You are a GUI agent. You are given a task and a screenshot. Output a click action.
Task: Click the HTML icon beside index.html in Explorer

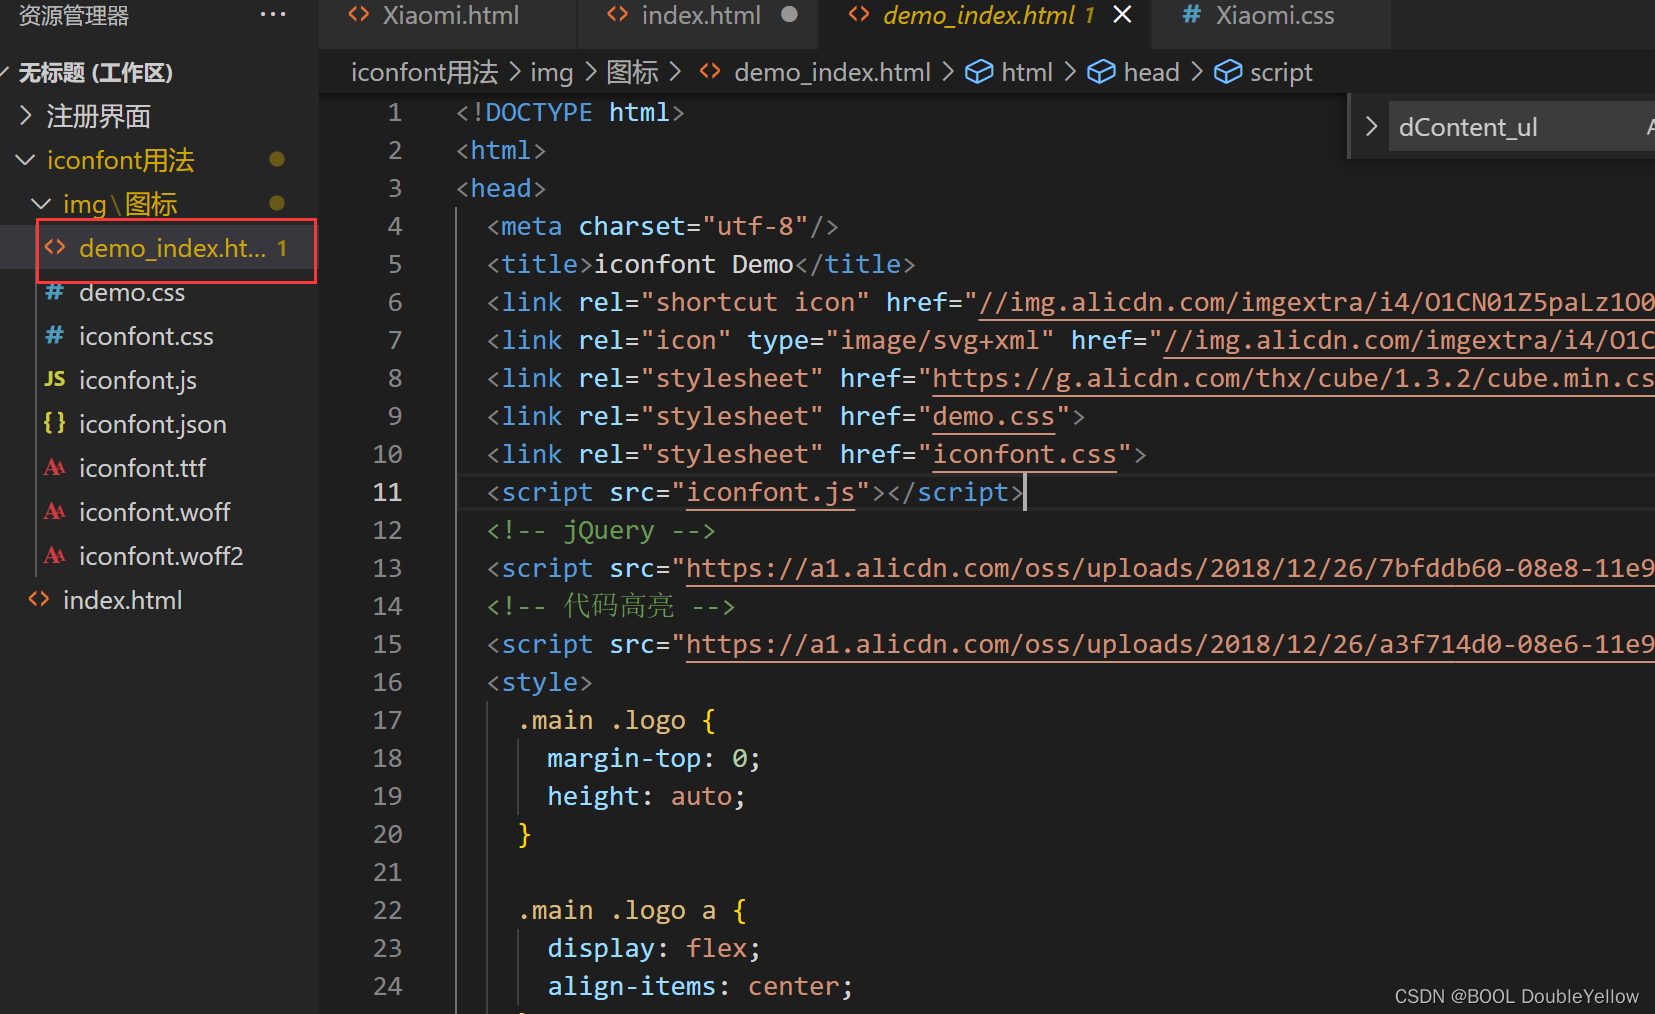coord(39,600)
